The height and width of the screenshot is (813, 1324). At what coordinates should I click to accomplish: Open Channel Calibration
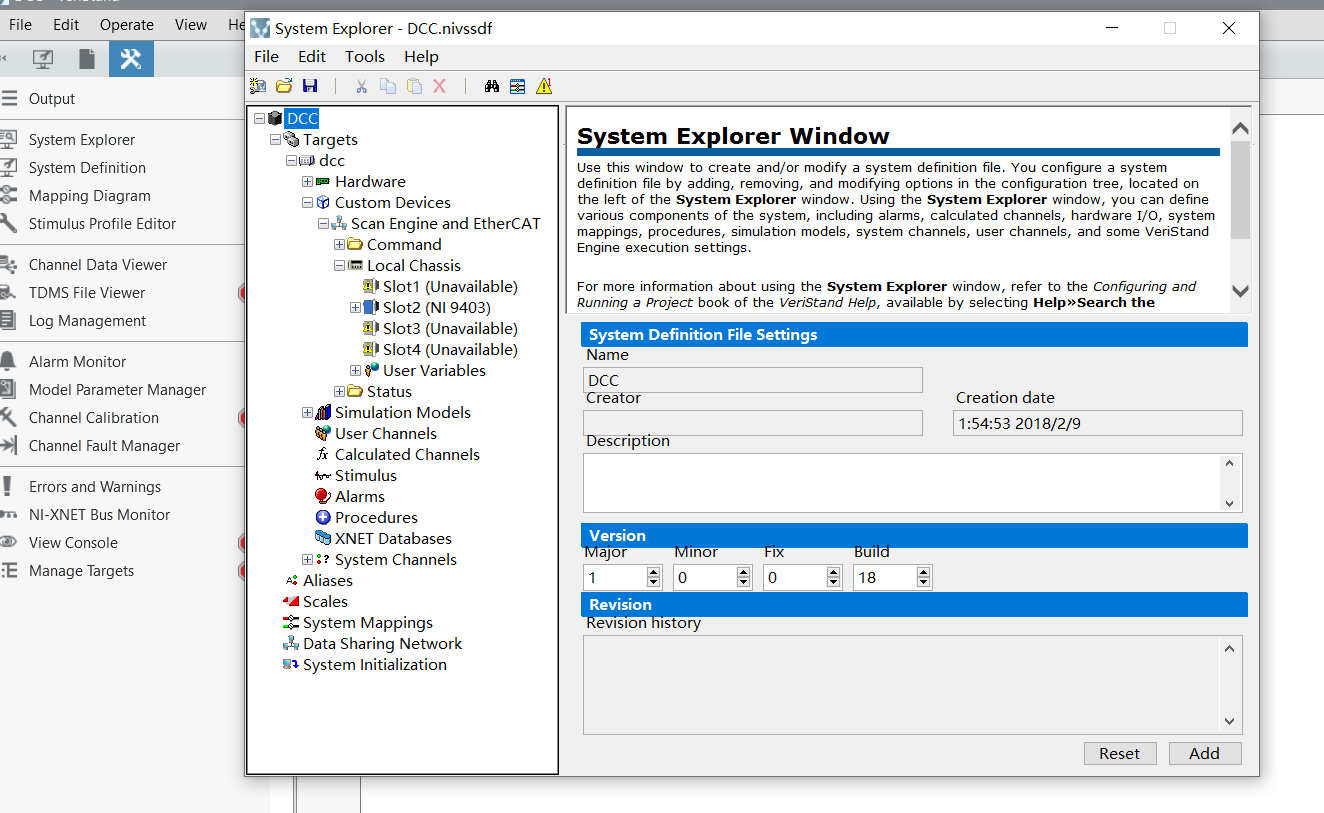pyautogui.click(x=91, y=417)
